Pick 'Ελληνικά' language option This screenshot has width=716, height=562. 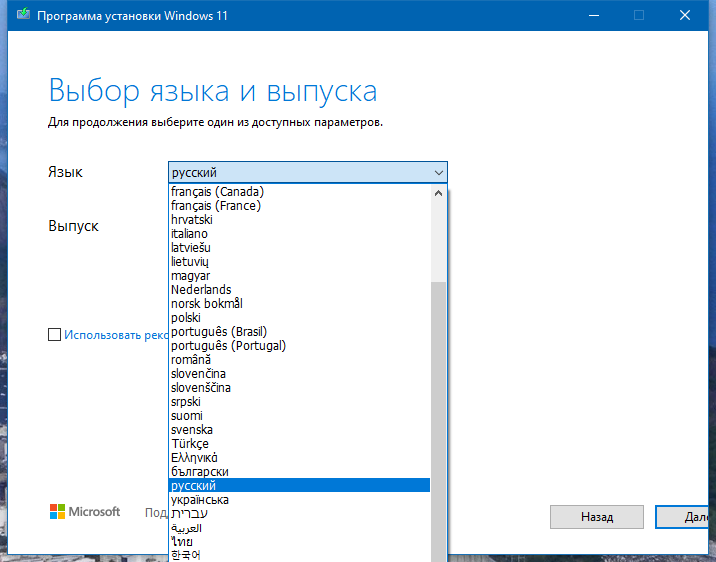[x=299, y=457]
